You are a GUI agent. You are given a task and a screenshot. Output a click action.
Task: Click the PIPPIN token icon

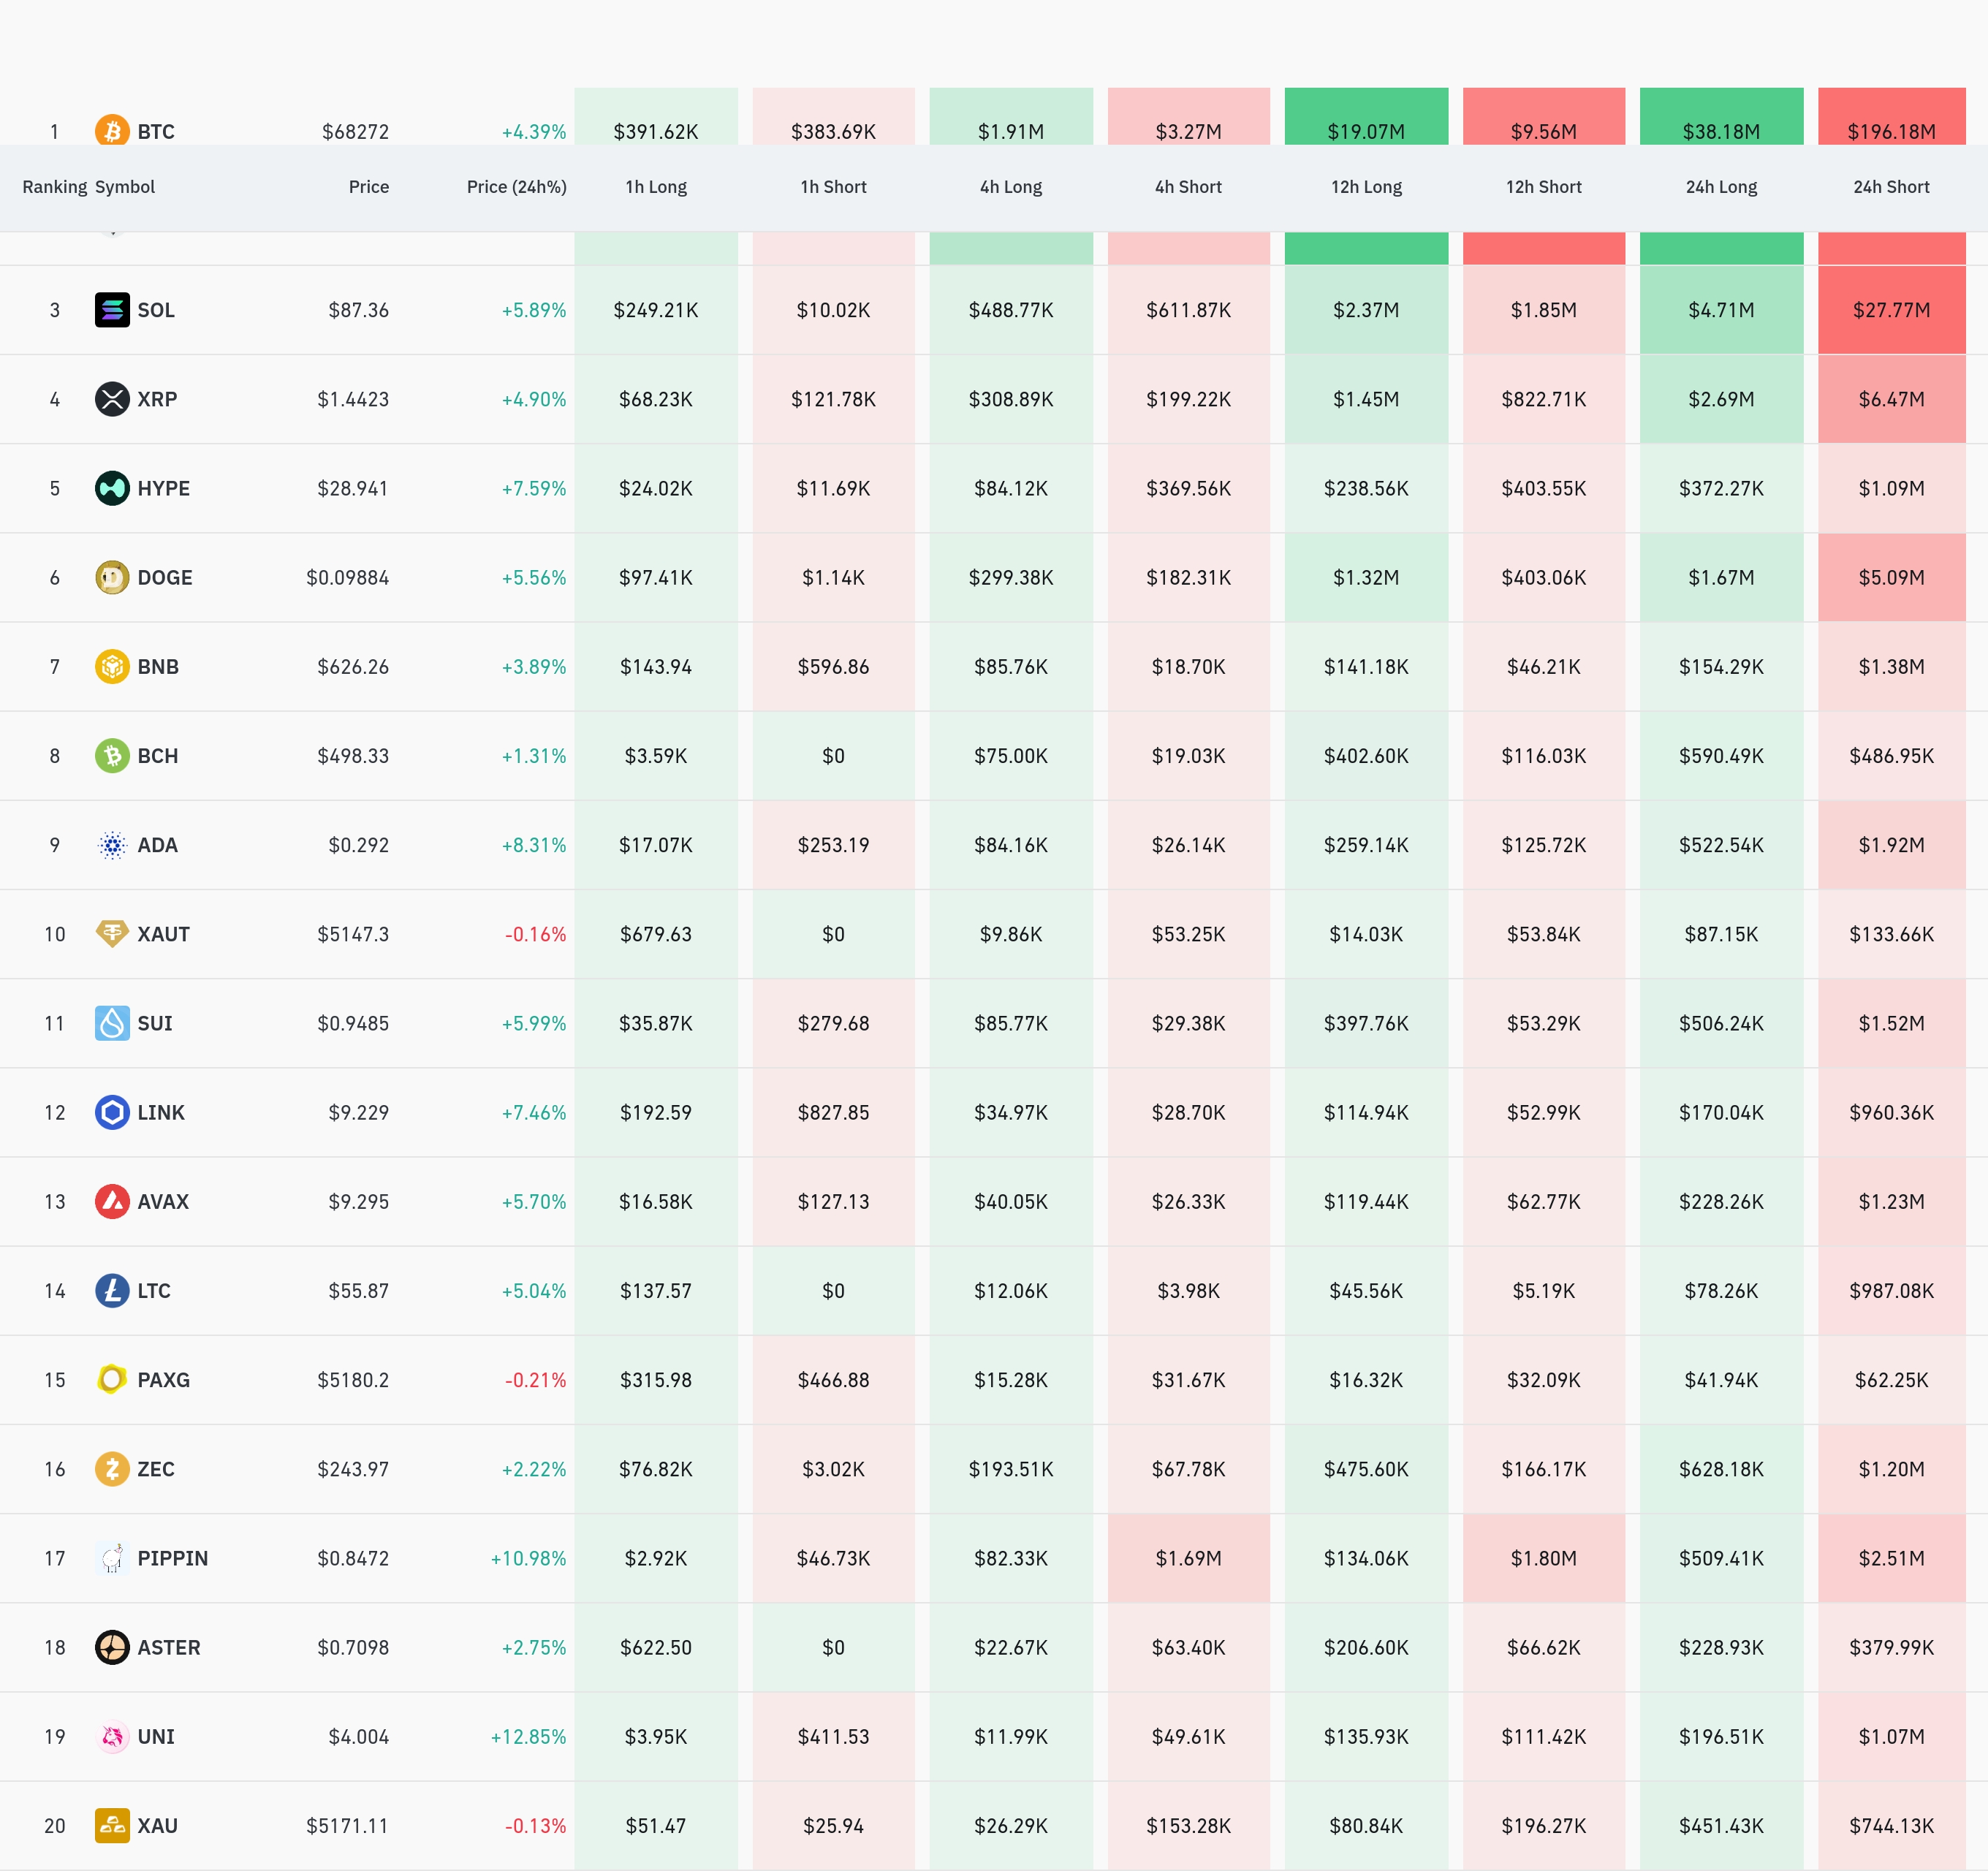112,1558
